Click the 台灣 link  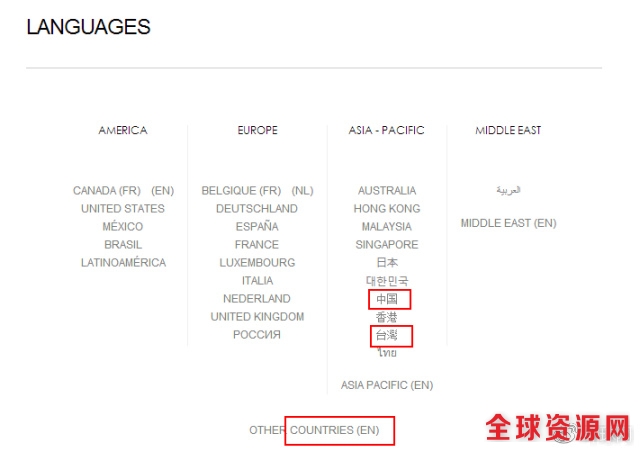point(387,335)
